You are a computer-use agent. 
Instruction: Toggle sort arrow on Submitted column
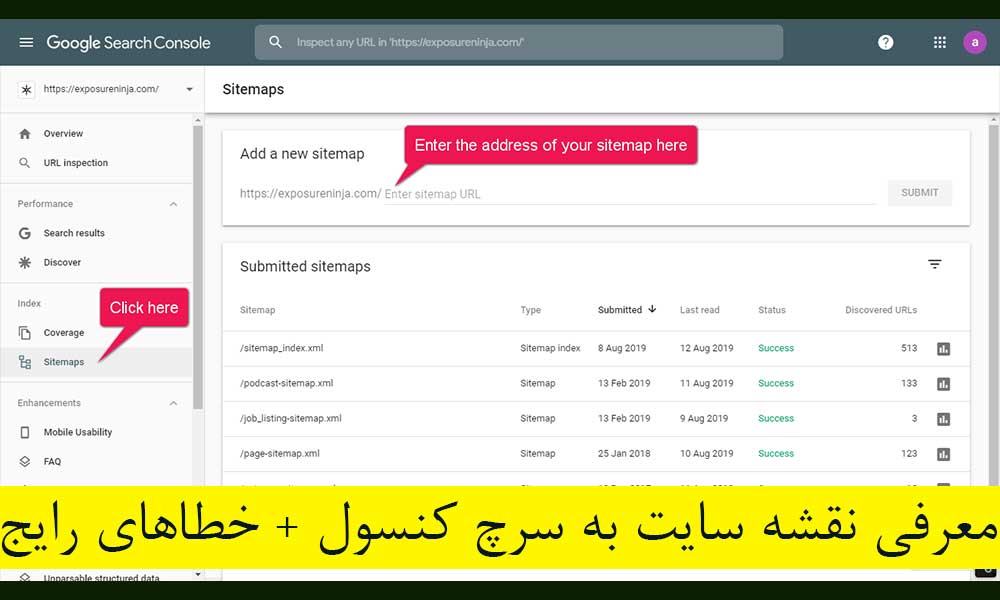[652, 309]
